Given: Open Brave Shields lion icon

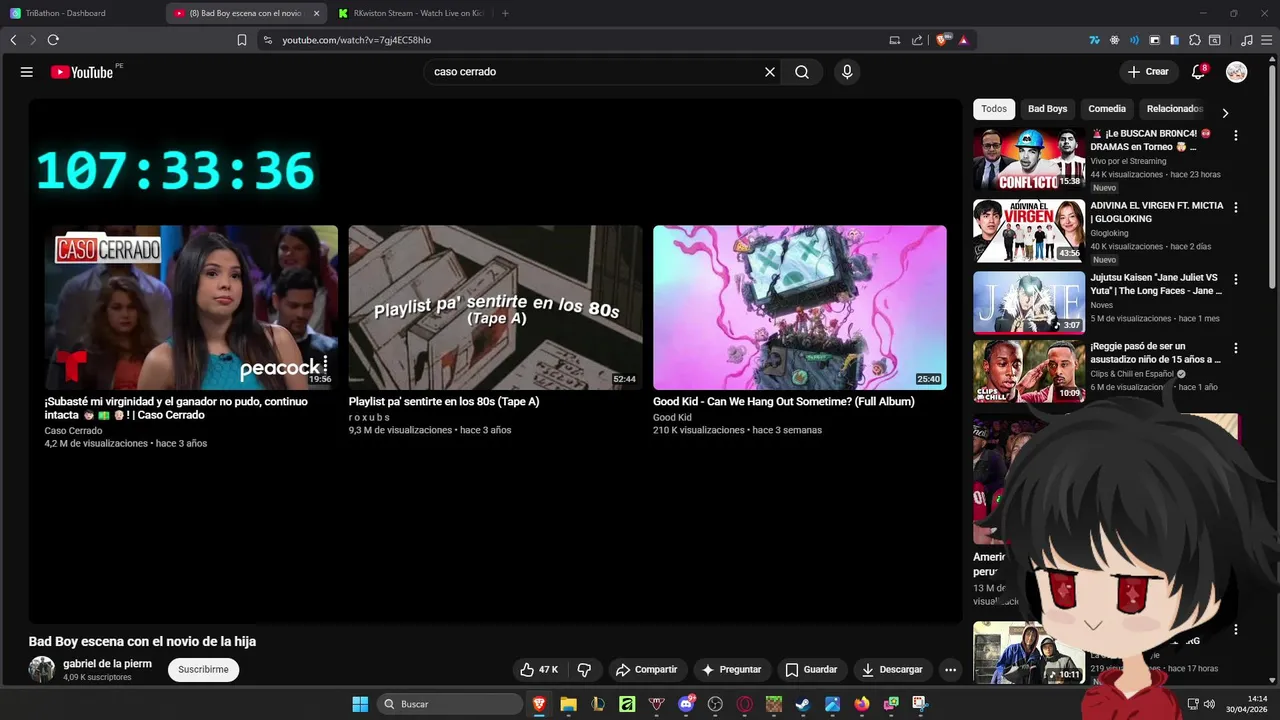Looking at the screenshot, I should (942, 40).
